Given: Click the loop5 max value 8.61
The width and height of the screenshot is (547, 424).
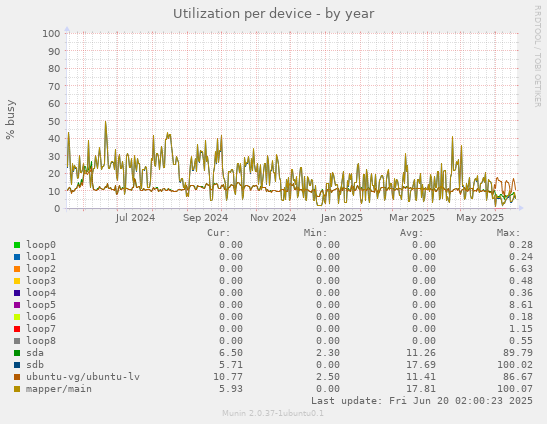Looking at the screenshot, I should pos(521,305).
